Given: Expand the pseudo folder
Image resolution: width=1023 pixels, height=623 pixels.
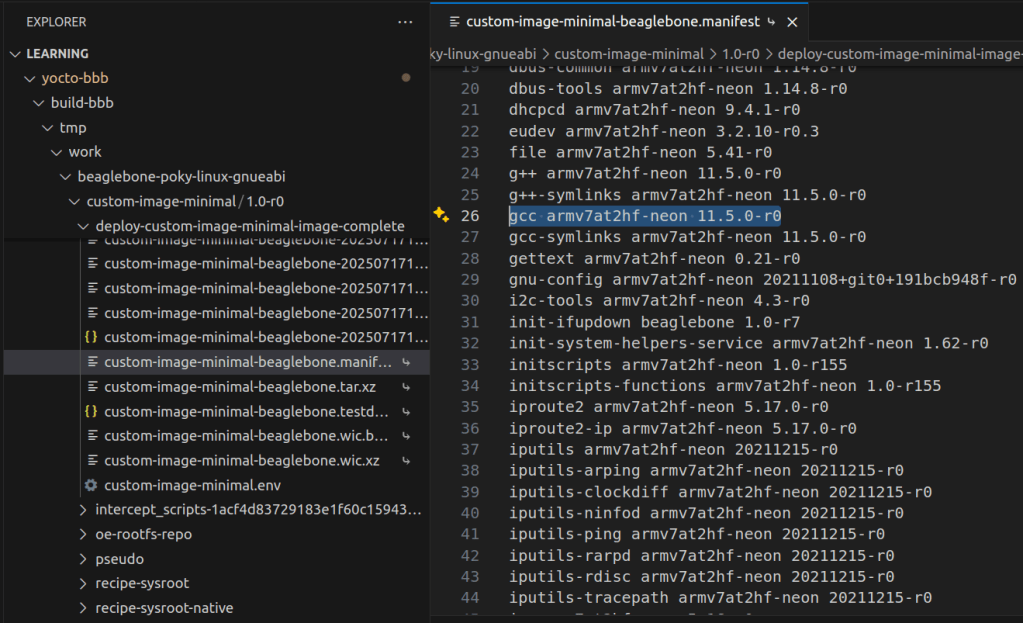Looking at the screenshot, I should click(84, 559).
